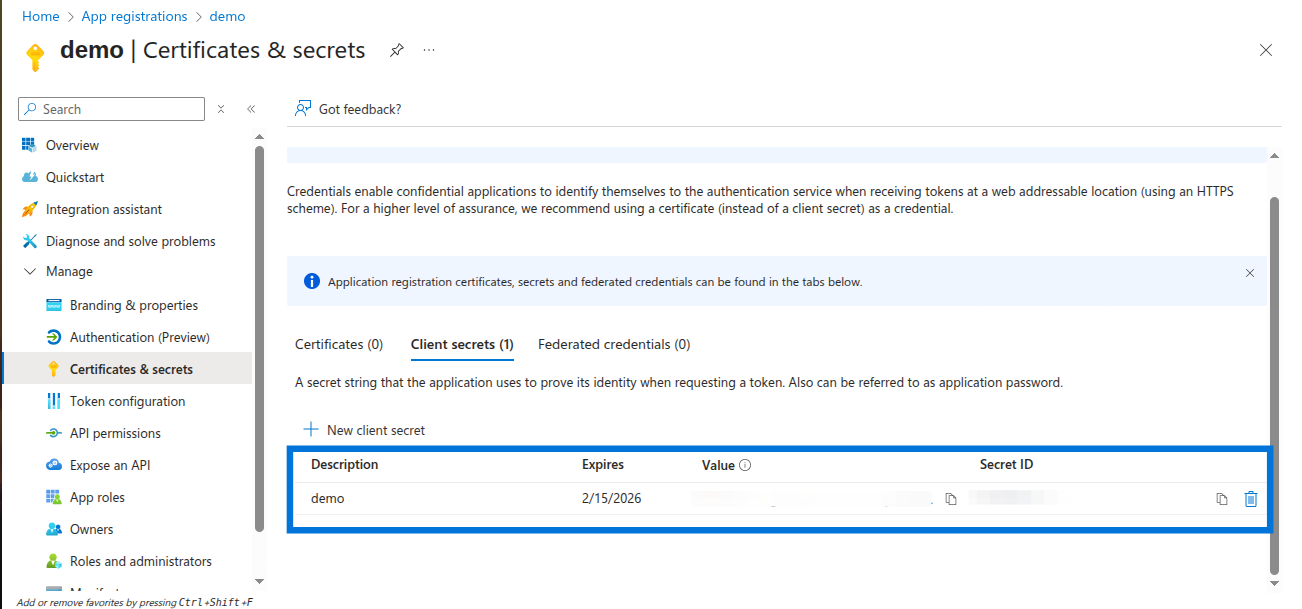Open App roles

(x=97, y=497)
